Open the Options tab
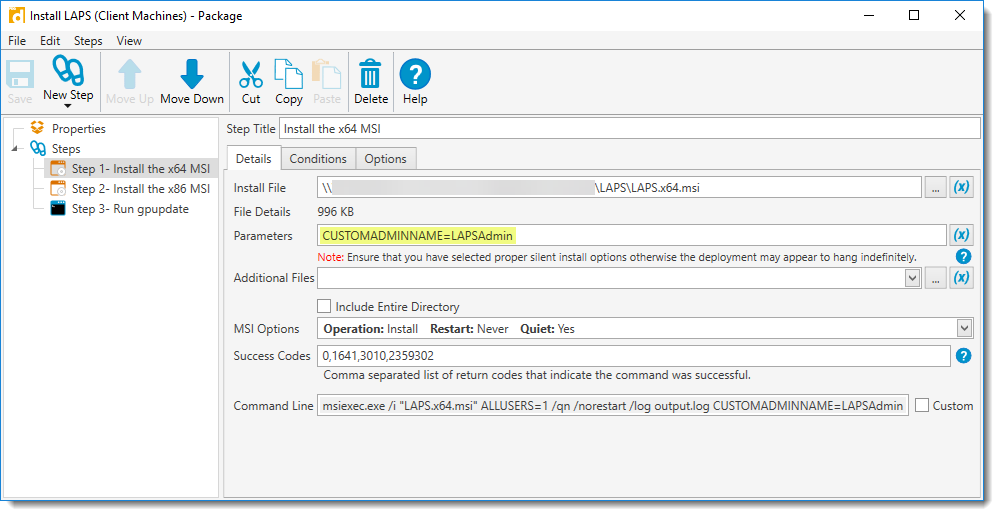This screenshot has width=999, height=516. point(385,159)
